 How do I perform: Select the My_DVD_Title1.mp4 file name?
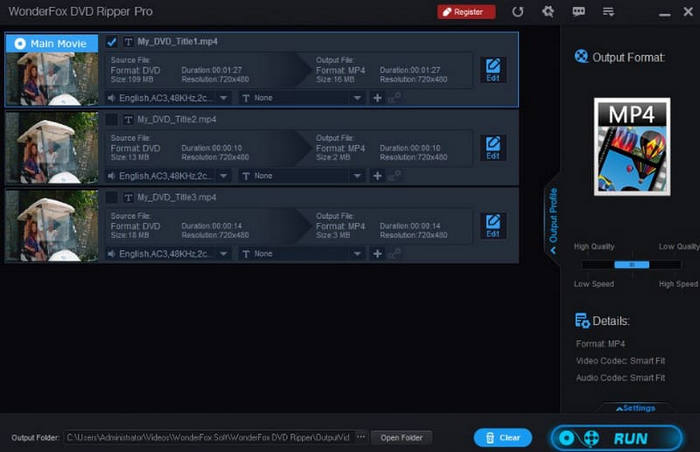(x=178, y=42)
